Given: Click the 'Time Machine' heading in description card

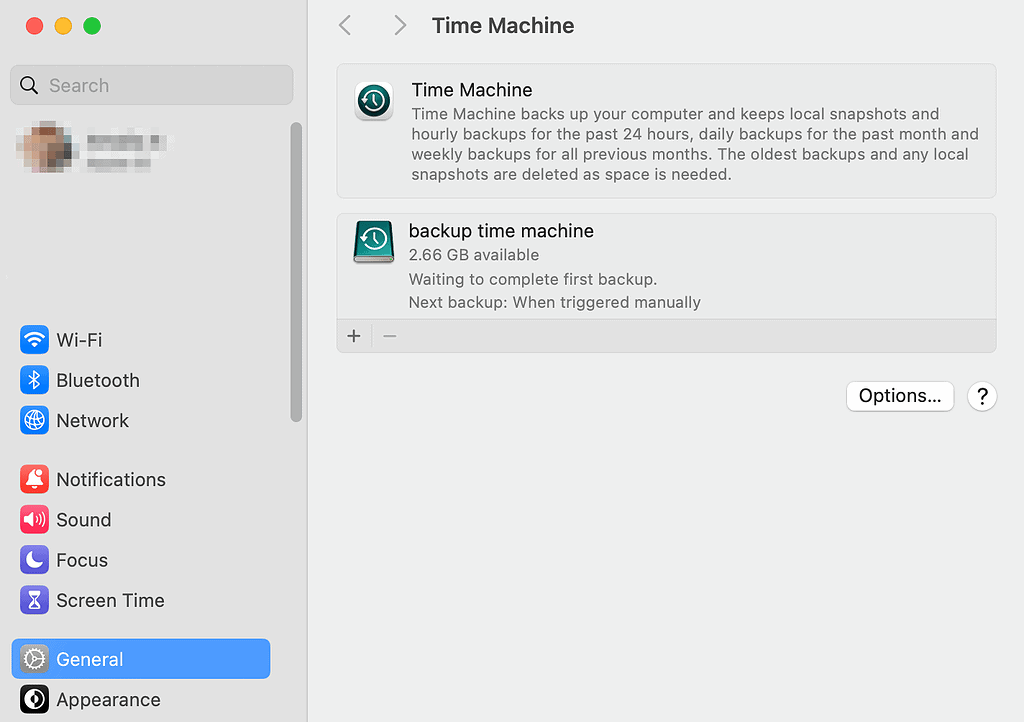Looking at the screenshot, I should [x=472, y=90].
